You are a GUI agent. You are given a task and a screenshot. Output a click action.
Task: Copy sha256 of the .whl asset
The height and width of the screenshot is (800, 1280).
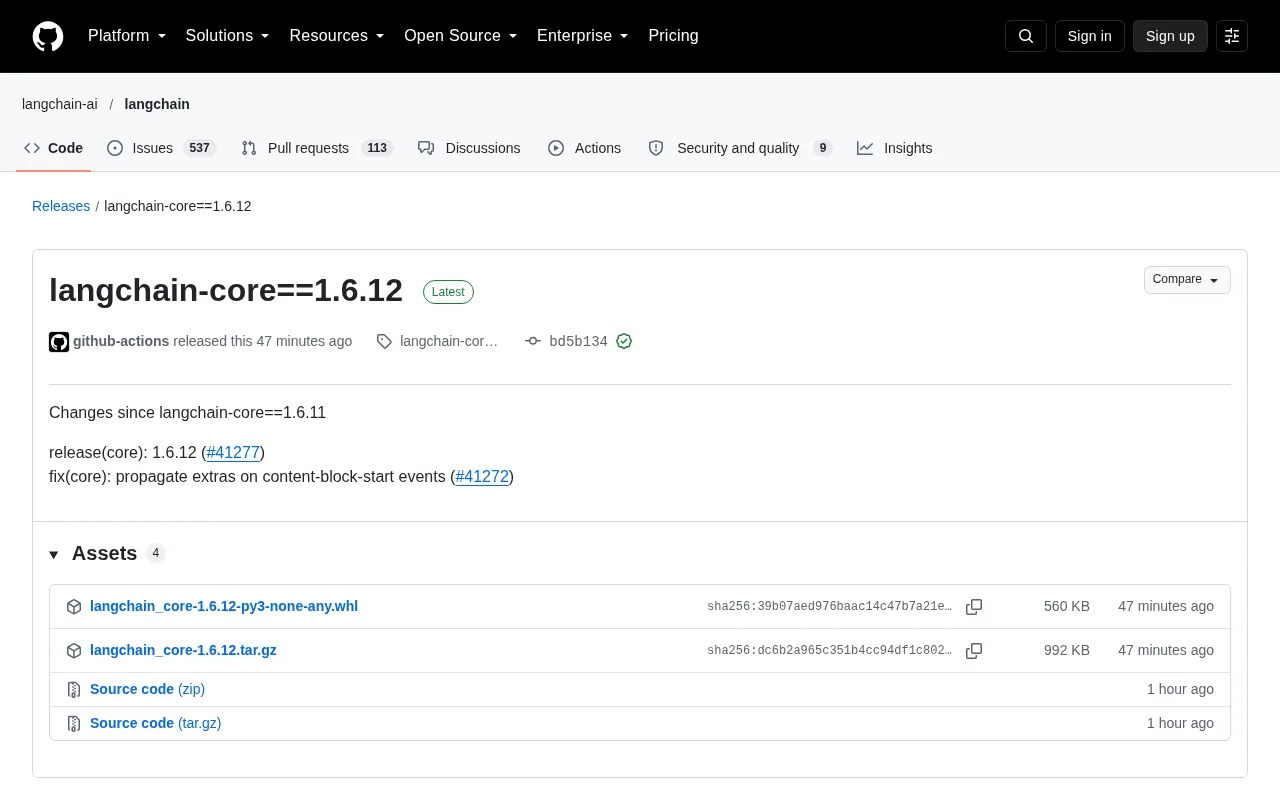tap(974, 607)
